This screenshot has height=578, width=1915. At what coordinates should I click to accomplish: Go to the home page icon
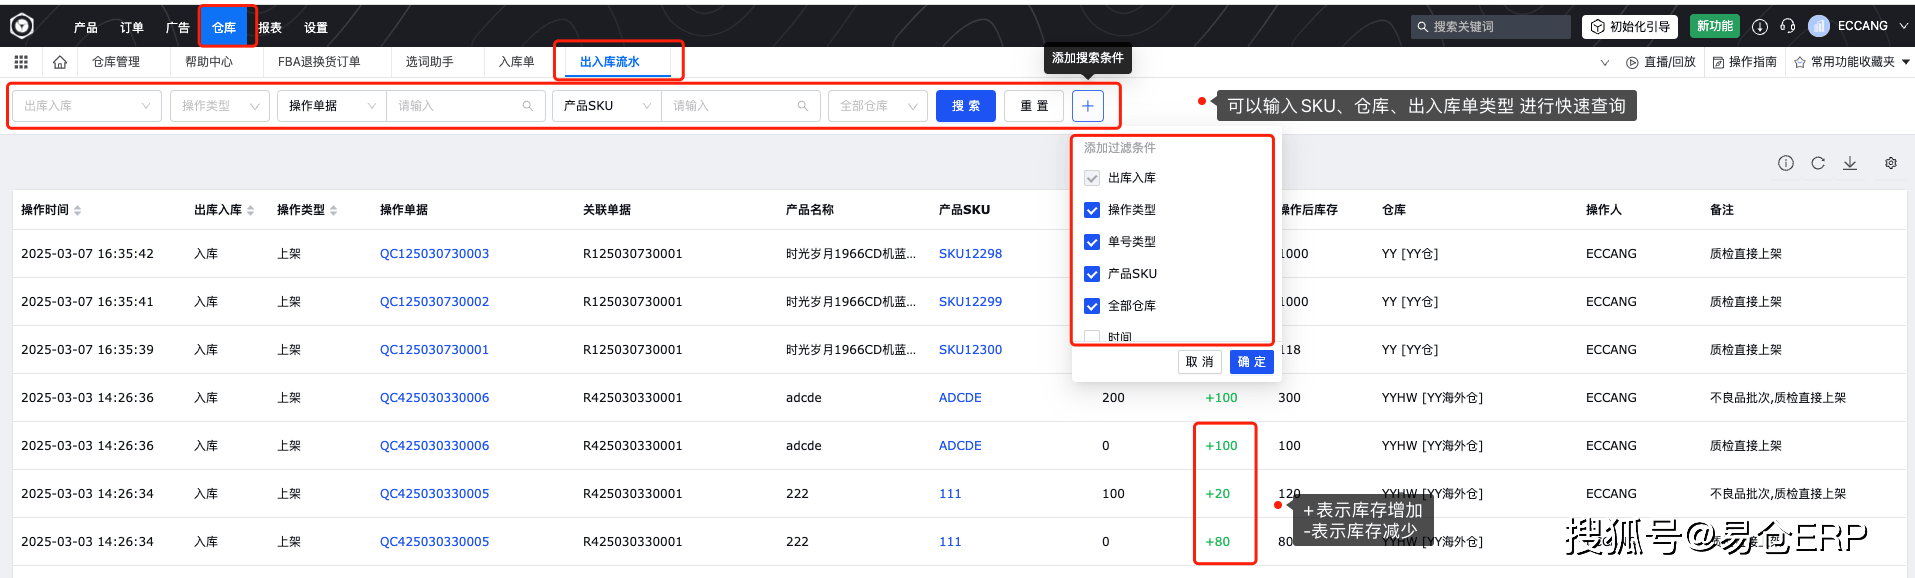[x=60, y=62]
